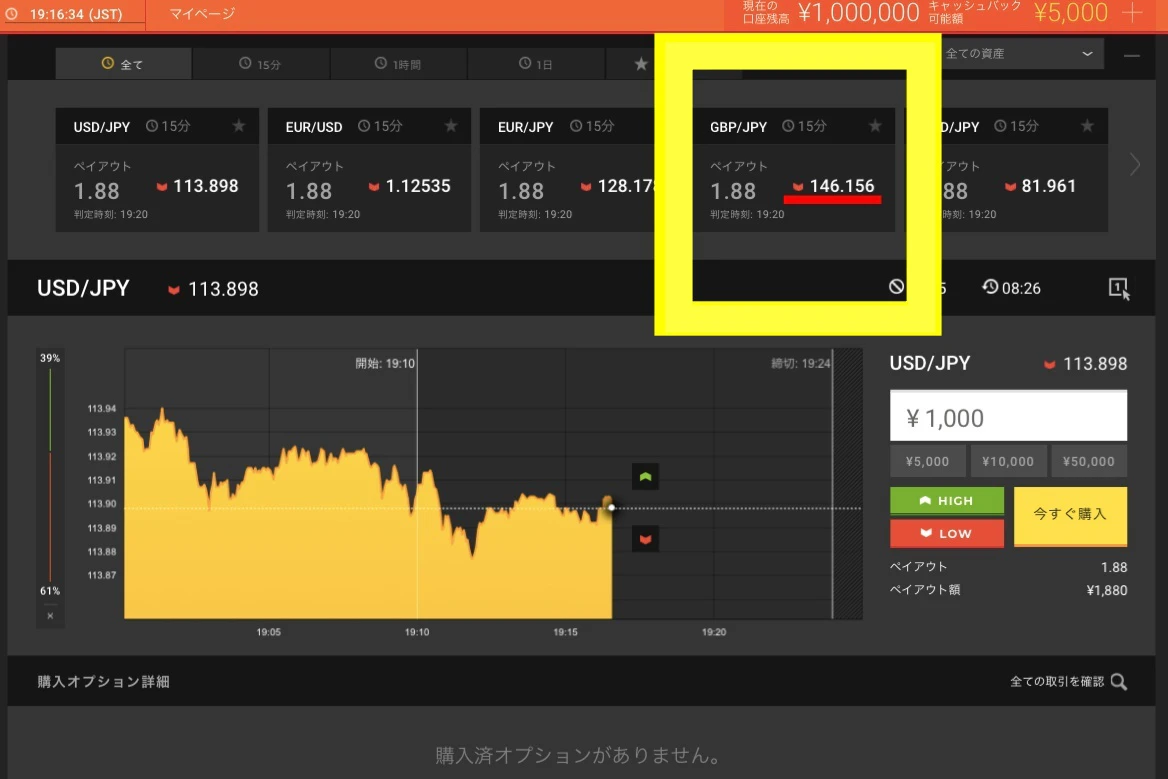Image resolution: width=1168 pixels, height=779 pixels.
Task: Click the 39%/61% trader sentiment bar
Action: point(50,475)
